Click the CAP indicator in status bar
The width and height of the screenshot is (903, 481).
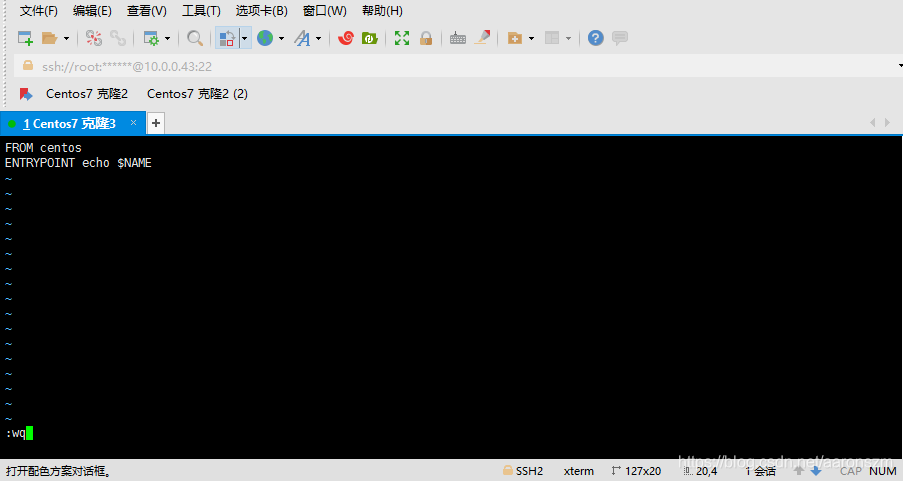click(x=851, y=471)
